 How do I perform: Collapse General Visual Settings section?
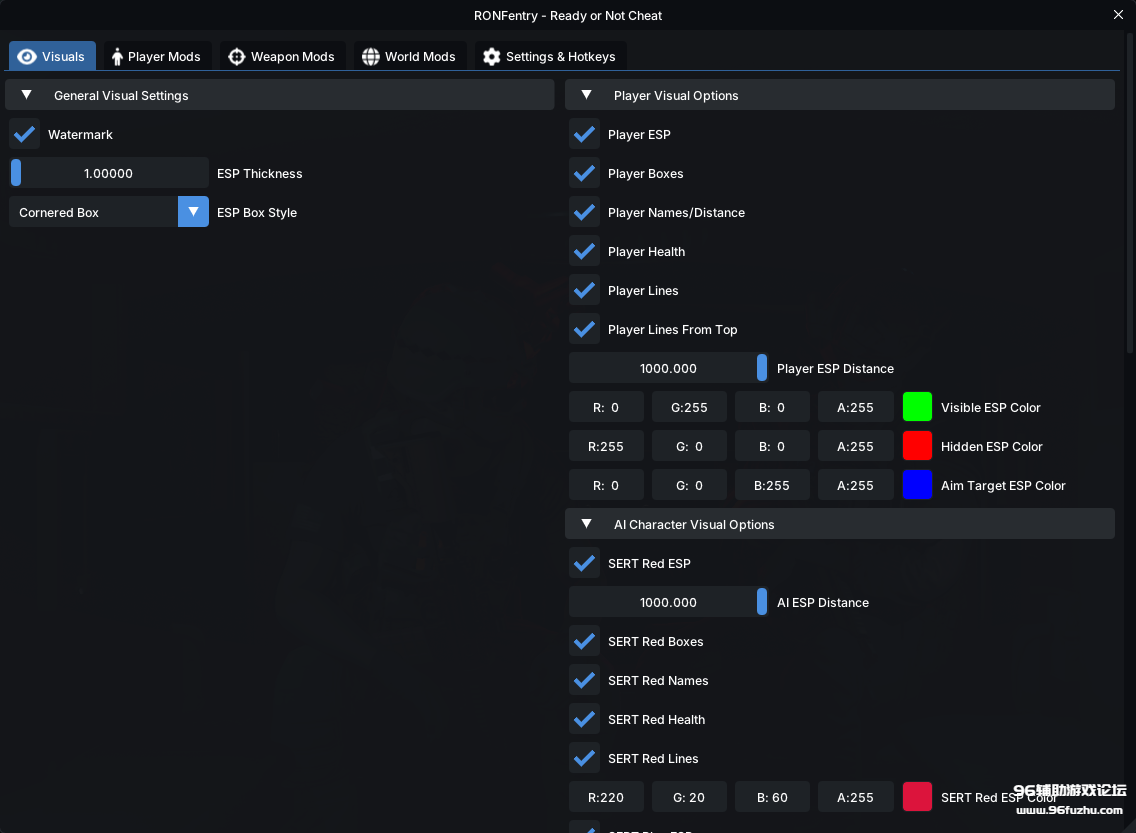click(27, 95)
